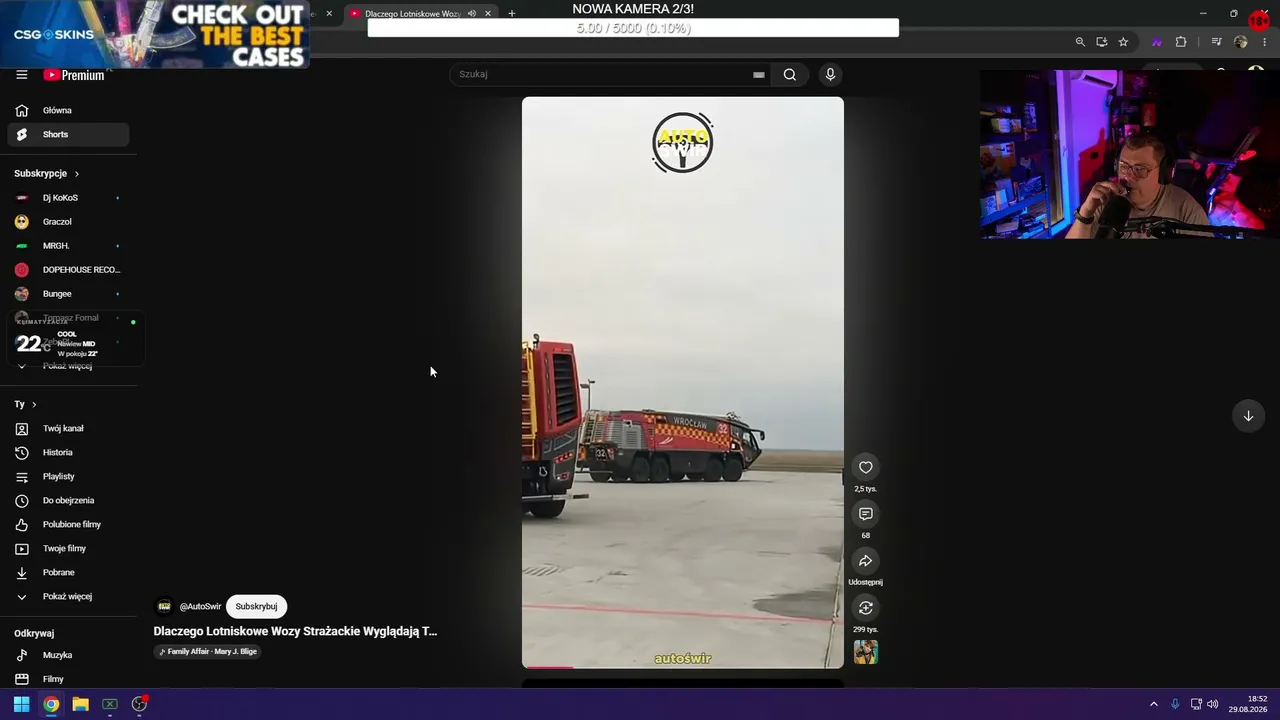1280x720 pixels.
Task: Open Filmy in Odkrywaj
Action: (68, 679)
